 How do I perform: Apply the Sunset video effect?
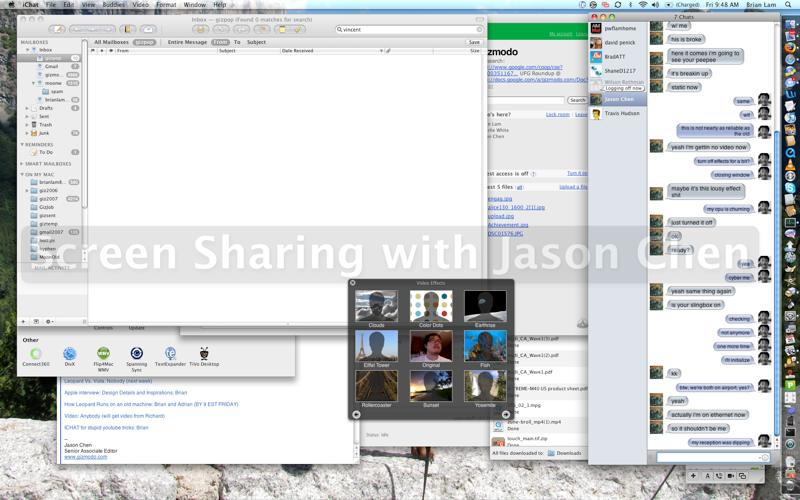tap(431, 389)
